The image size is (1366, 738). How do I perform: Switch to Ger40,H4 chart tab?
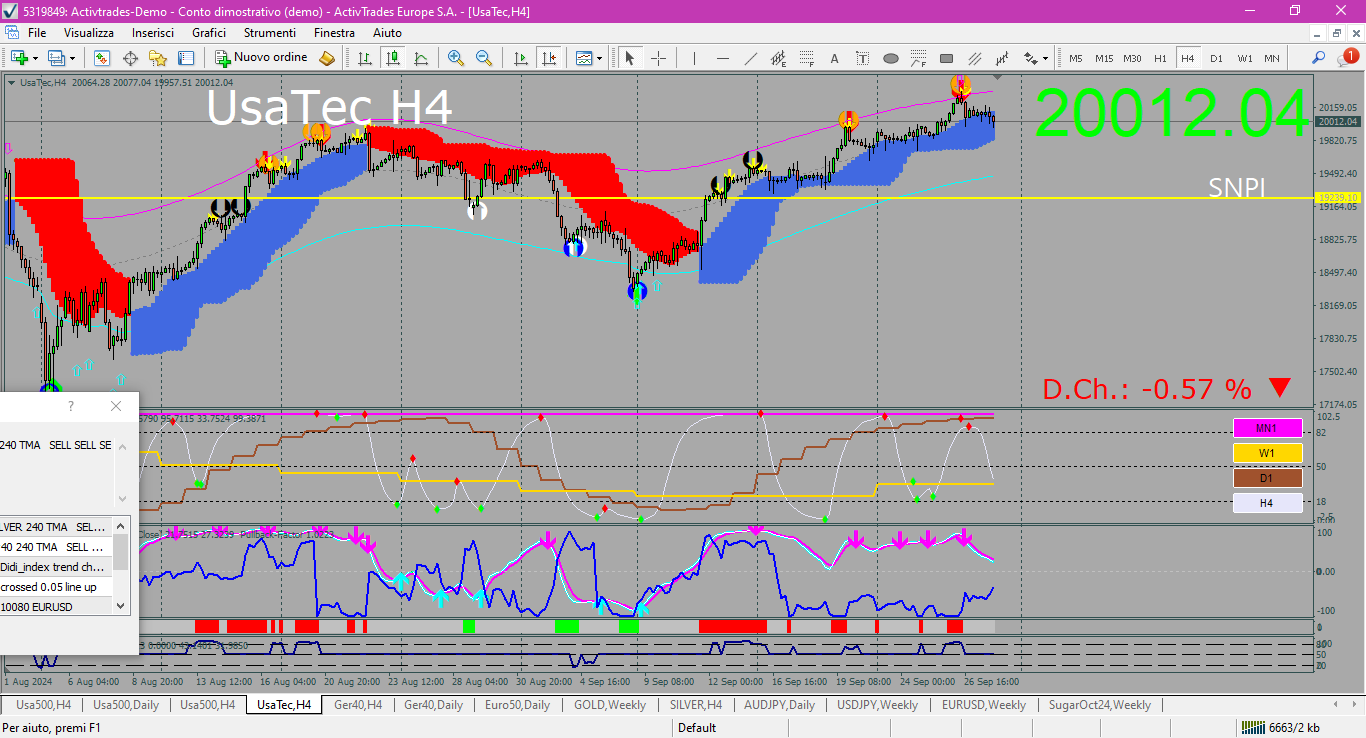(358, 705)
